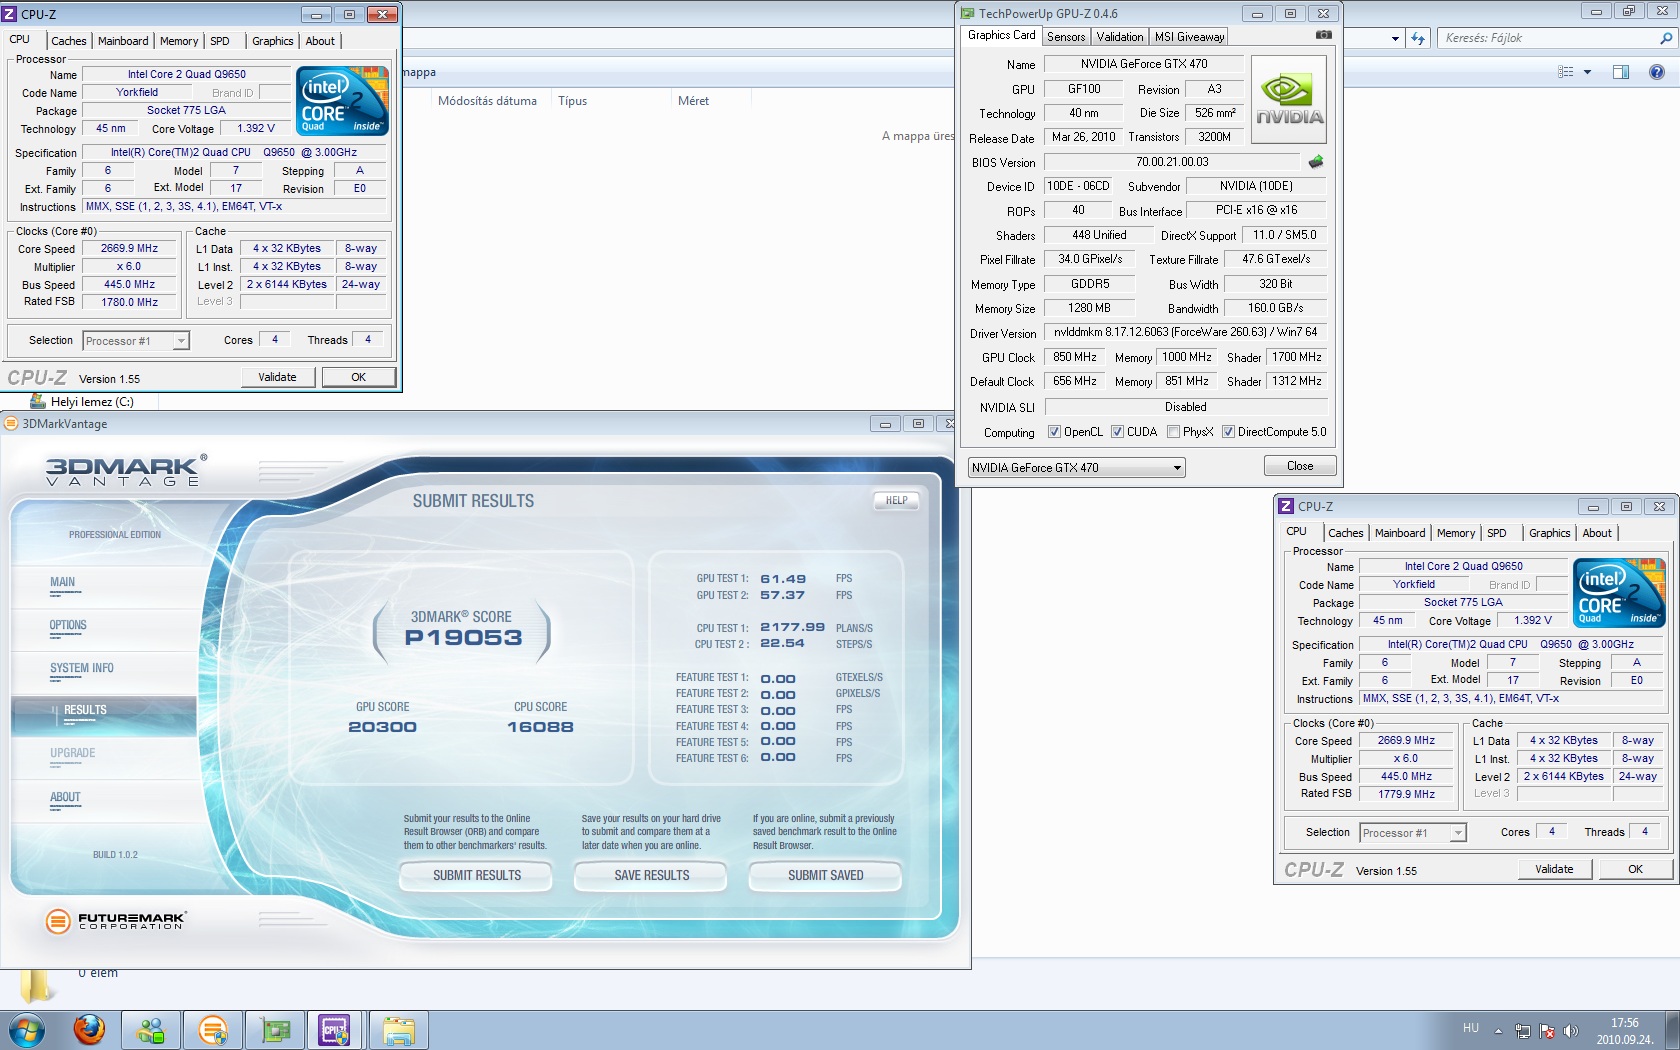1680x1050 pixels.
Task: Click the 3DMark Vantage logo
Action: pyautogui.click(x=125, y=470)
